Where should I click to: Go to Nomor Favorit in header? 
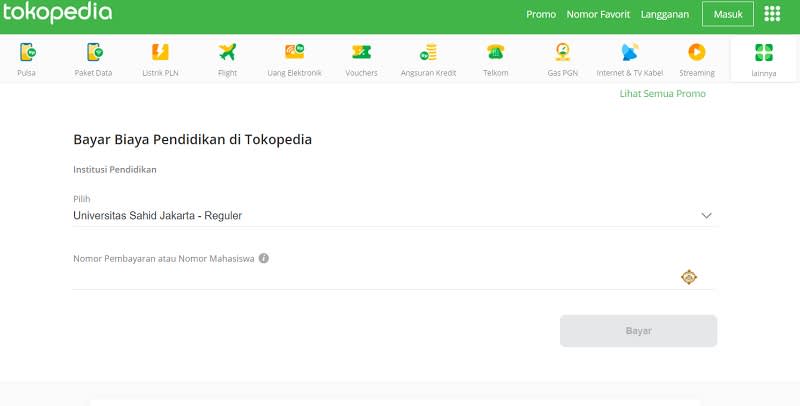(598, 14)
